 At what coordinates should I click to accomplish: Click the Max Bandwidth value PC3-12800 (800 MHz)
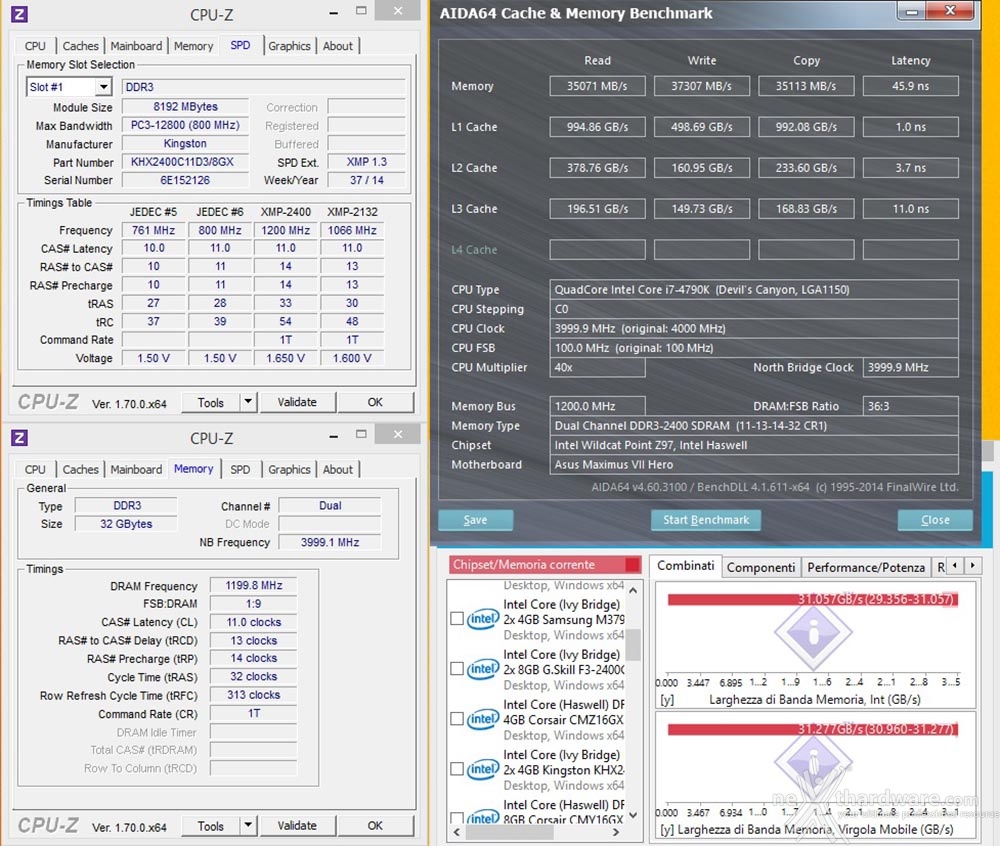[x=185, y=125]
